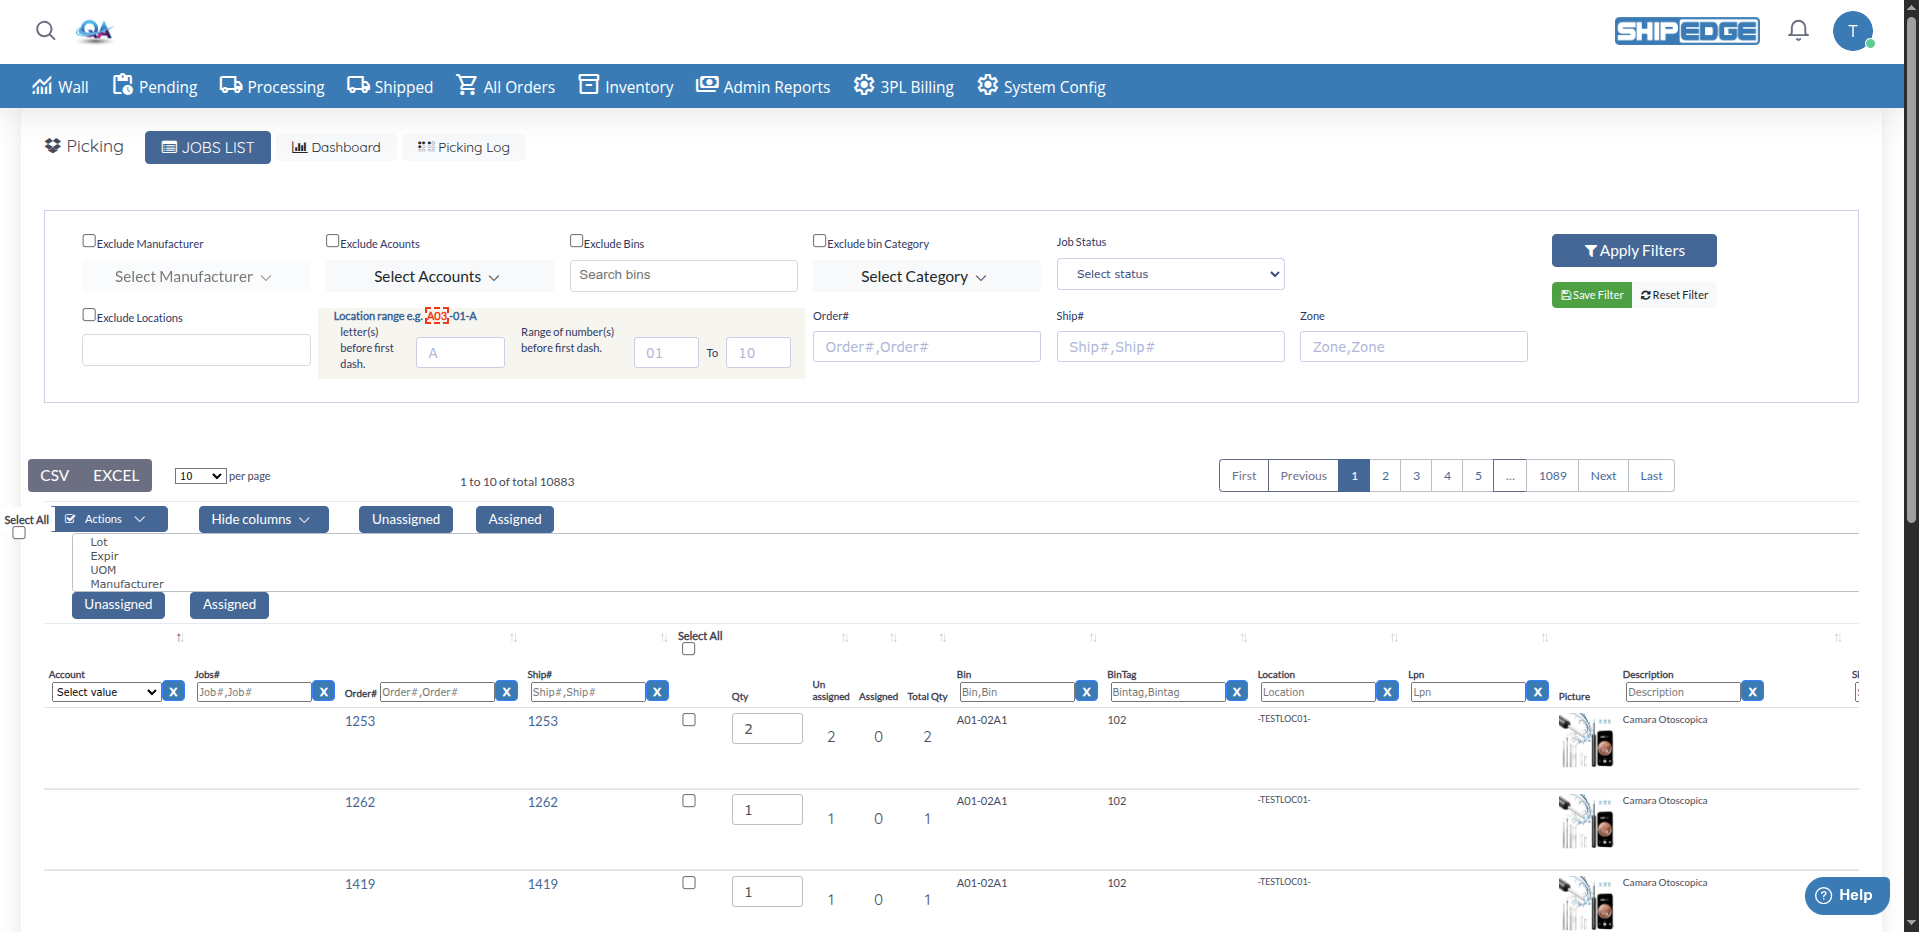The image size is (1919, 932).
Task: Clear the Location filter with X
Action: 1387,691
